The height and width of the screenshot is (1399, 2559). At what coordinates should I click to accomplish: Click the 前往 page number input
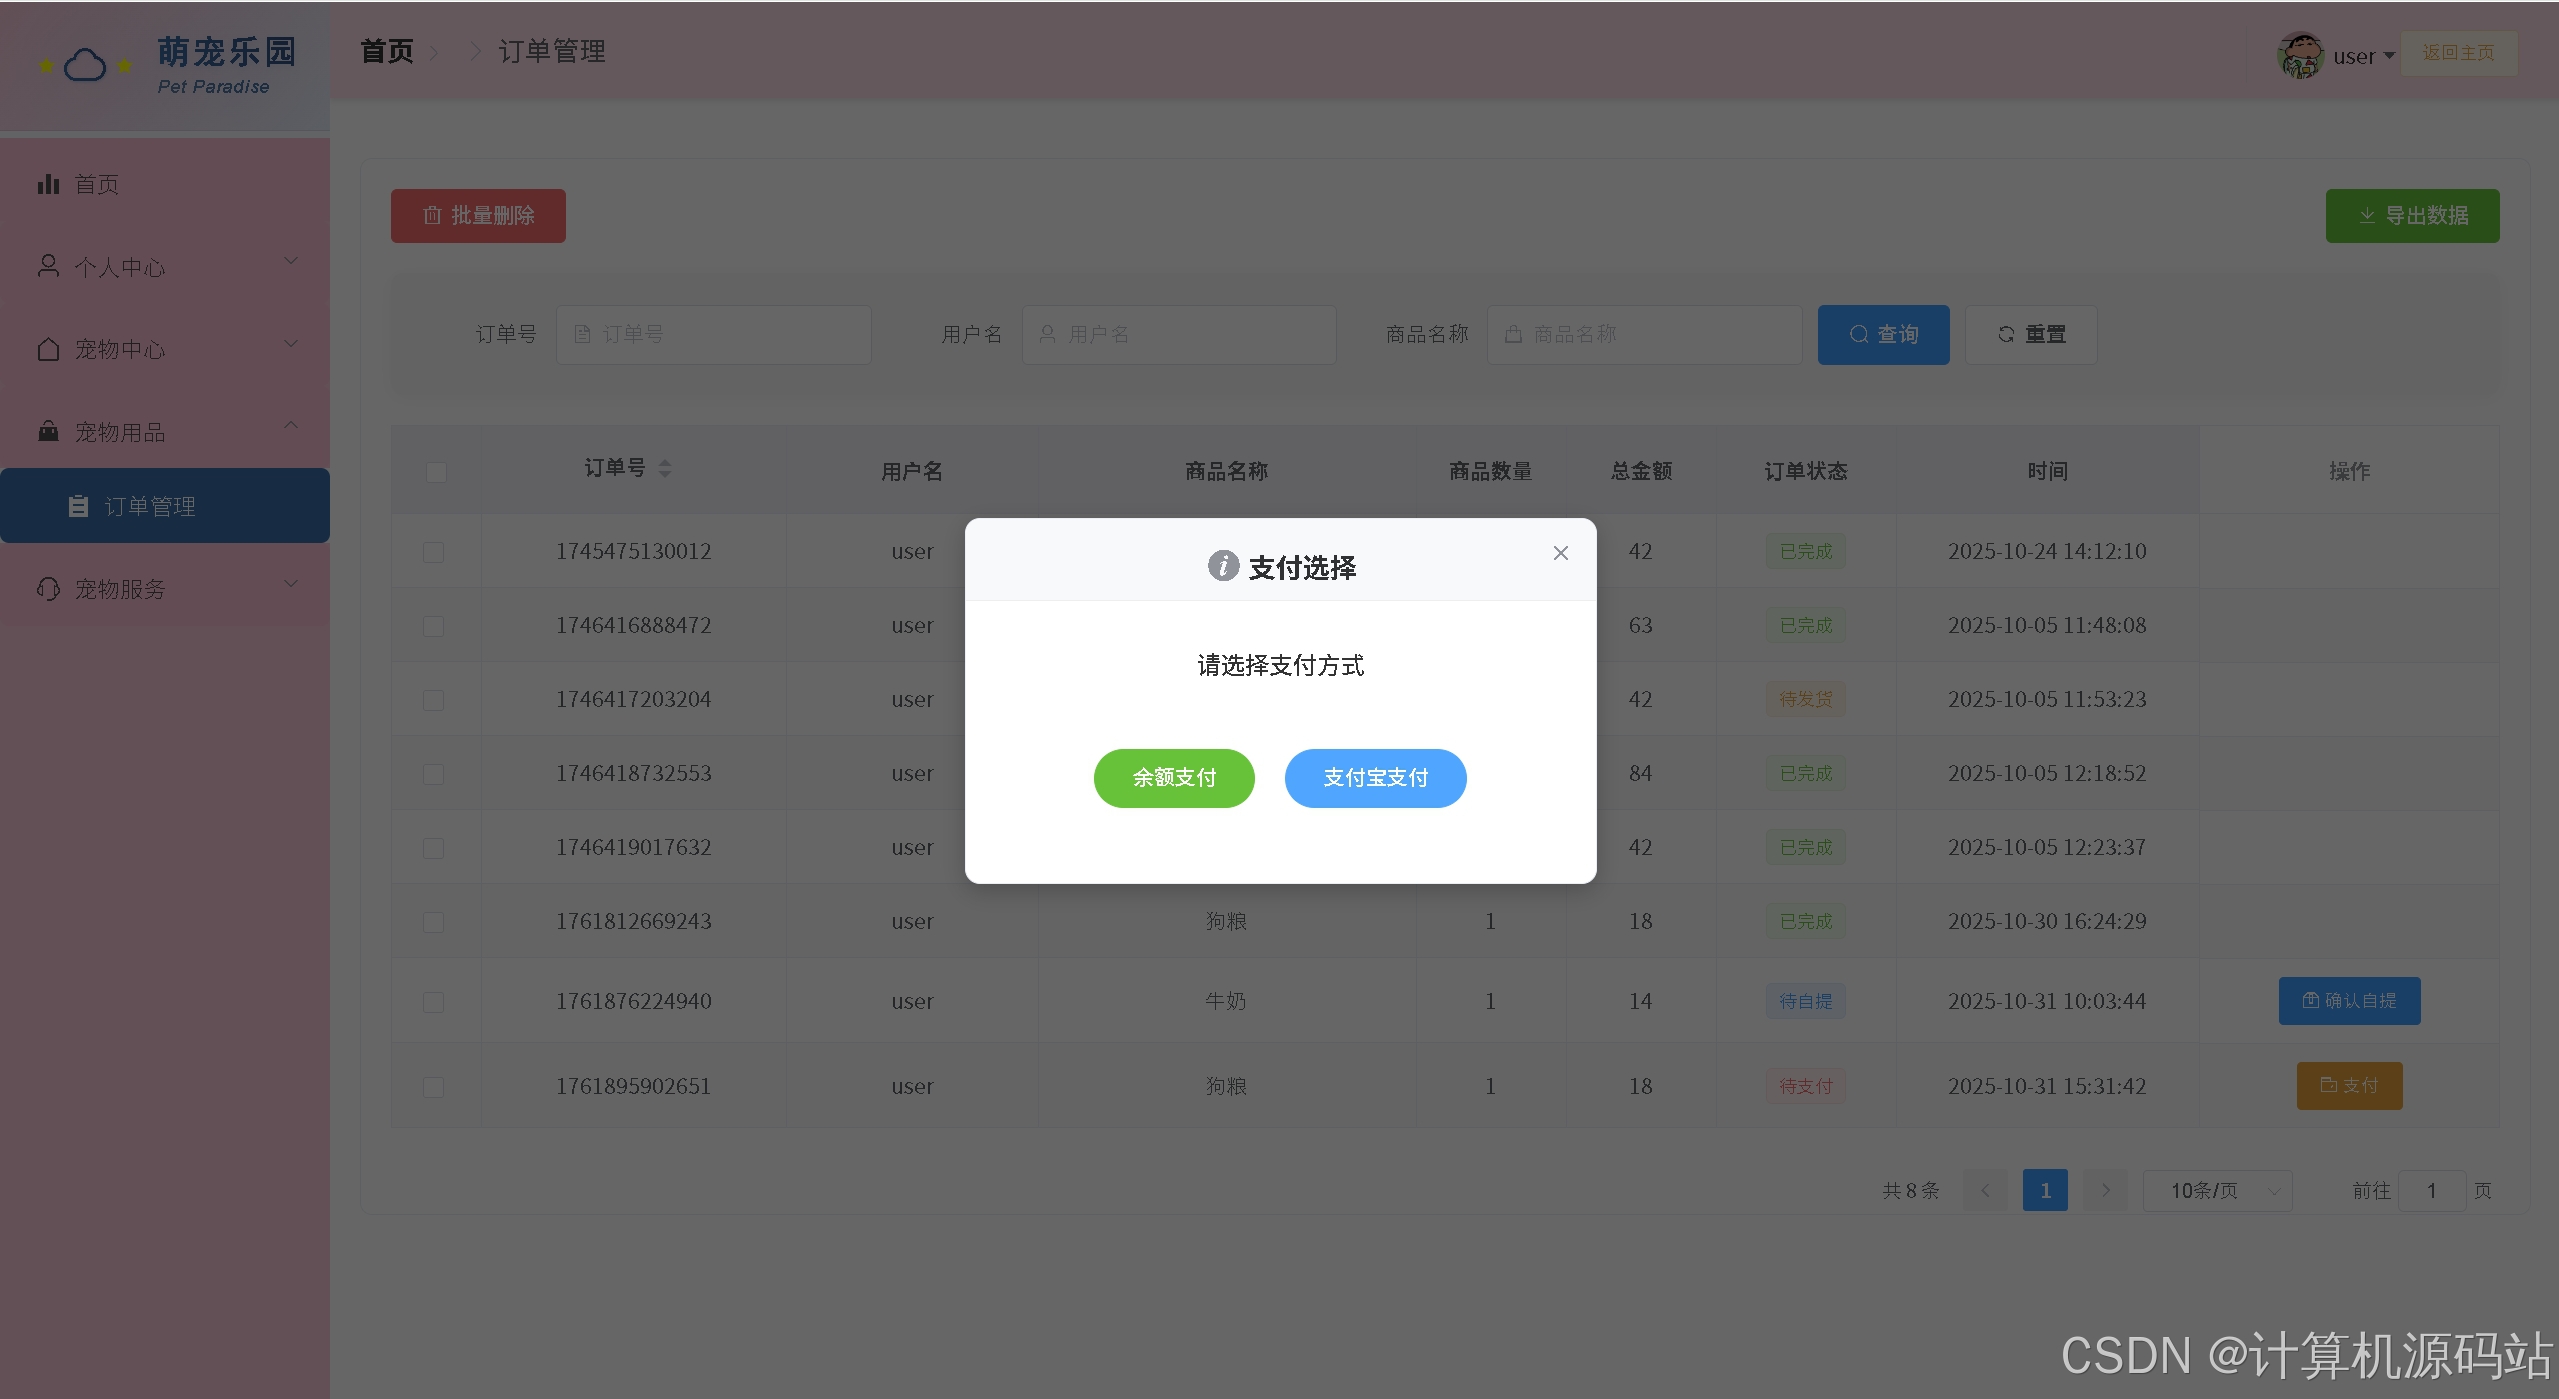2431,1190
